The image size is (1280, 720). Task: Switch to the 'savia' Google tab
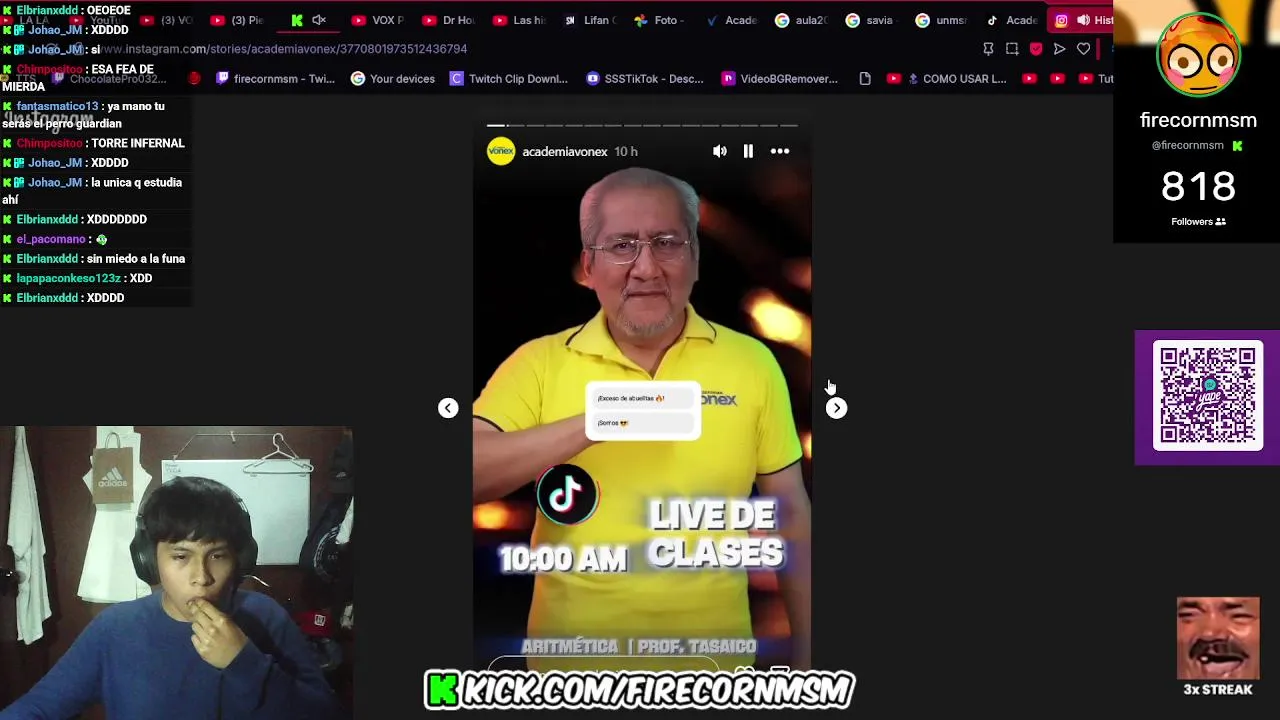tap(870, 20)
